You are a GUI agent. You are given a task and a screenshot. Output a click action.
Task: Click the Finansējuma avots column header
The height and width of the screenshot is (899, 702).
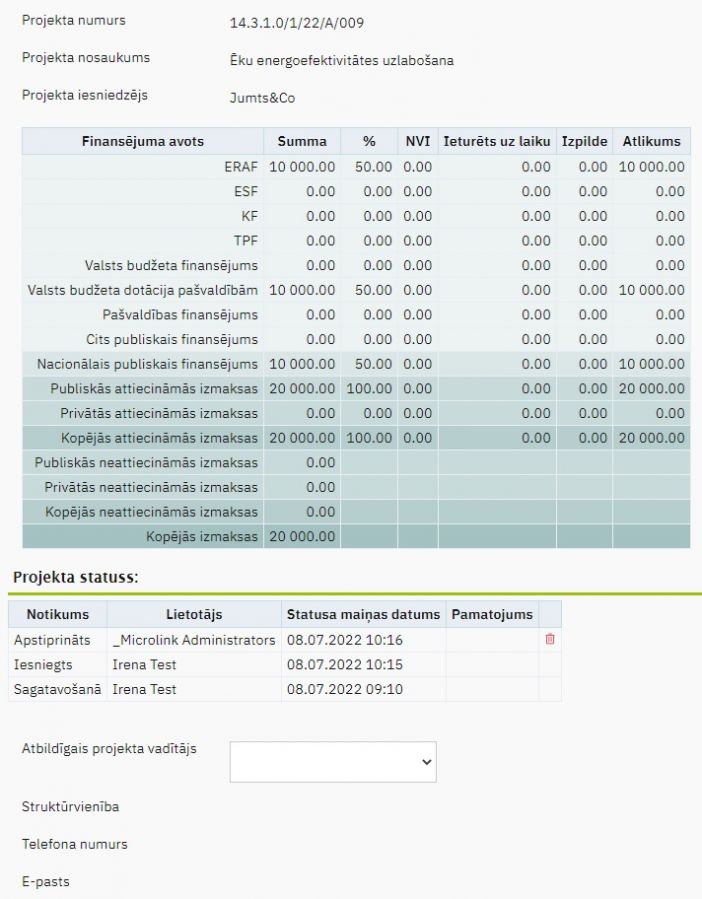[x=142, y=142]
